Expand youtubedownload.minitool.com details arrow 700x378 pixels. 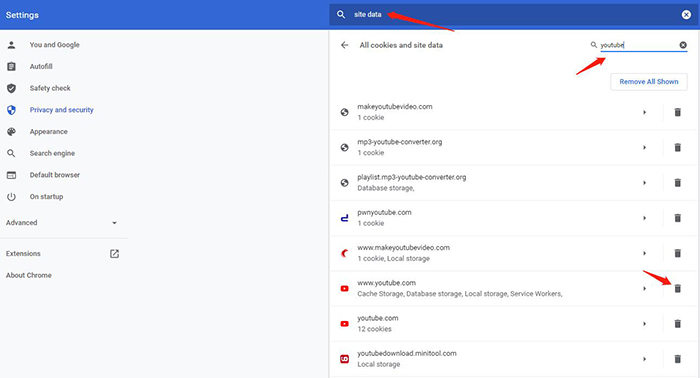[x=644, y=359]
